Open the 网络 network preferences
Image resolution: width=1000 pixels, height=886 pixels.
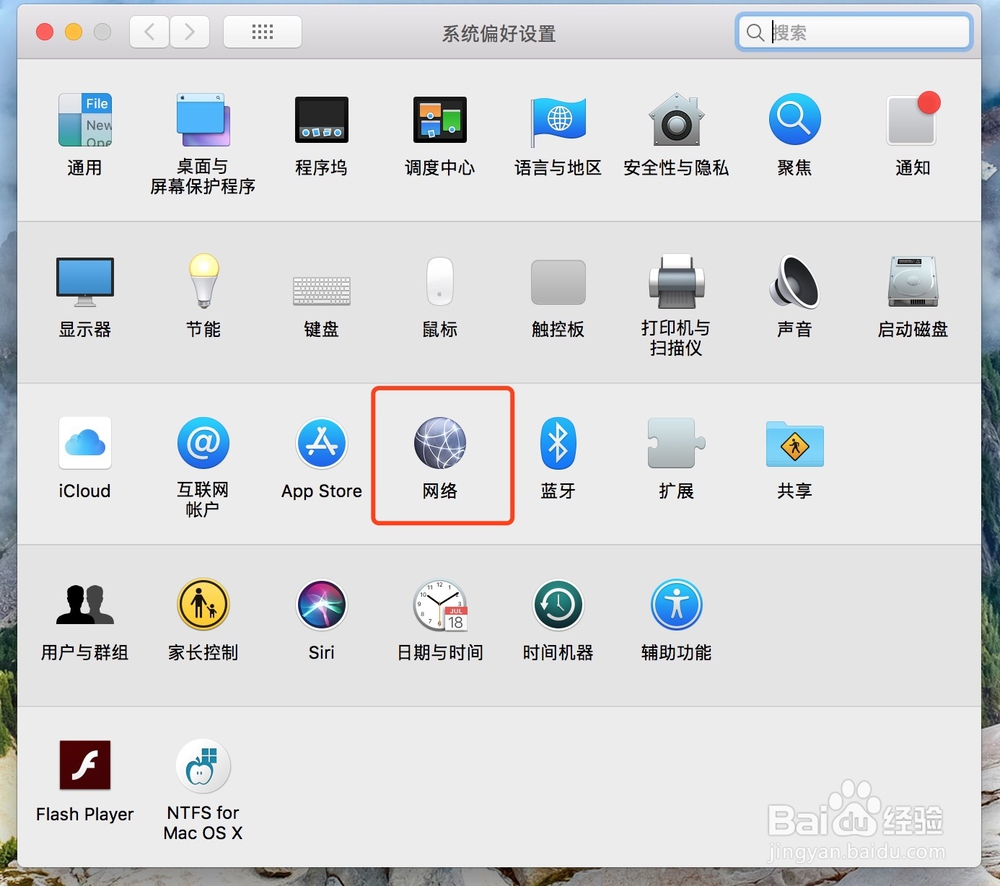pyautogui.click(x=440, y=443)
